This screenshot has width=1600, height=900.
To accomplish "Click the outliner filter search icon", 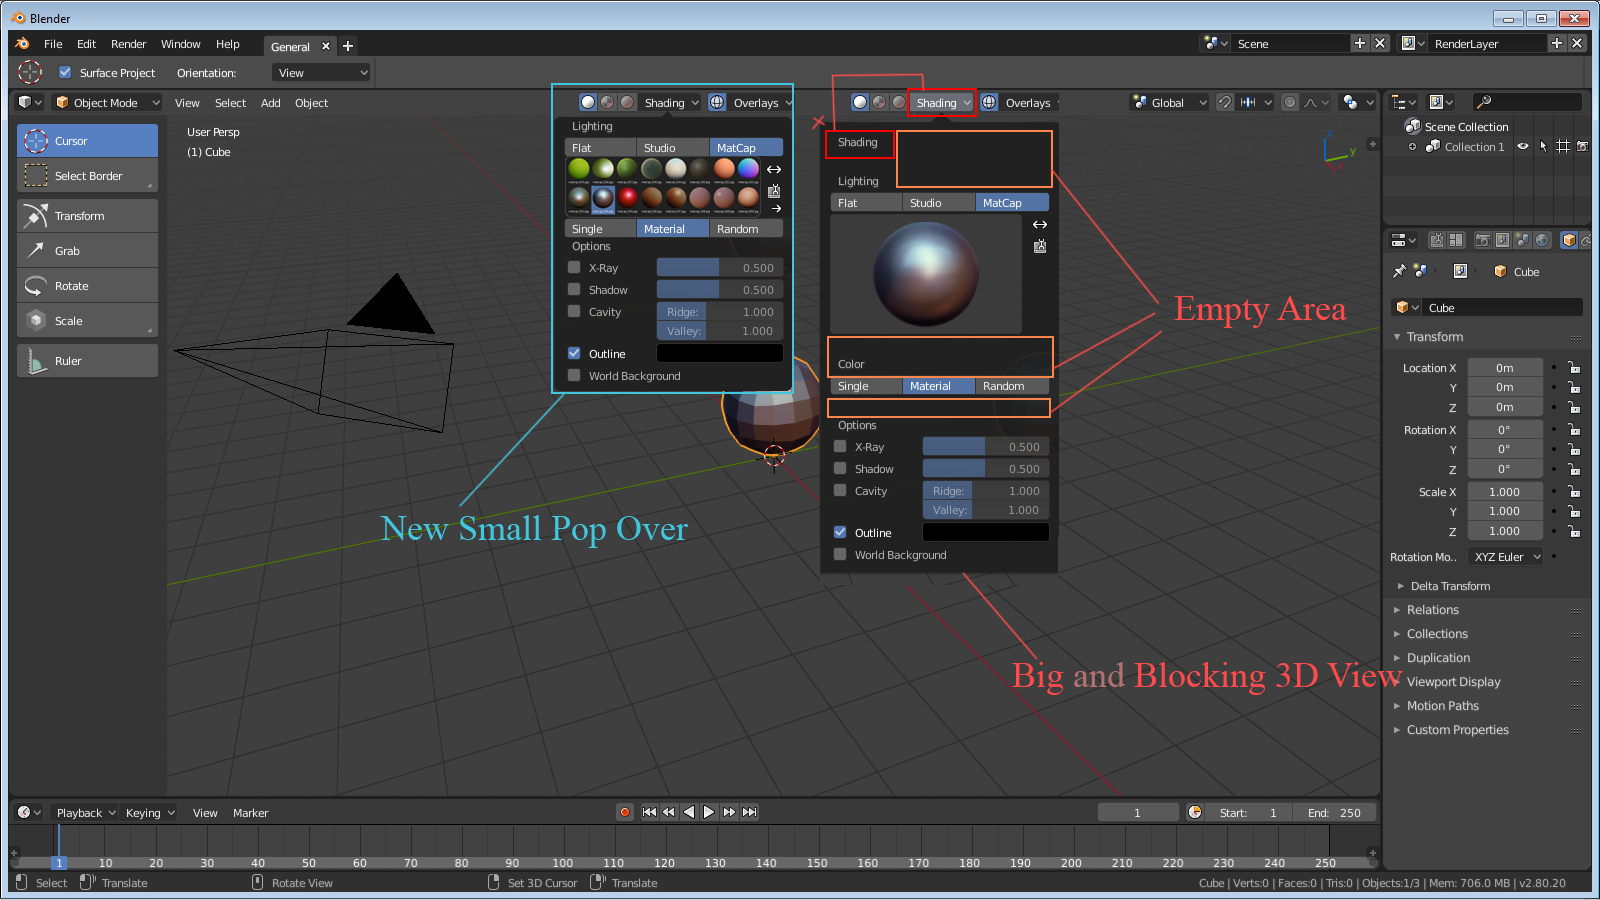I will point(1484,102).
